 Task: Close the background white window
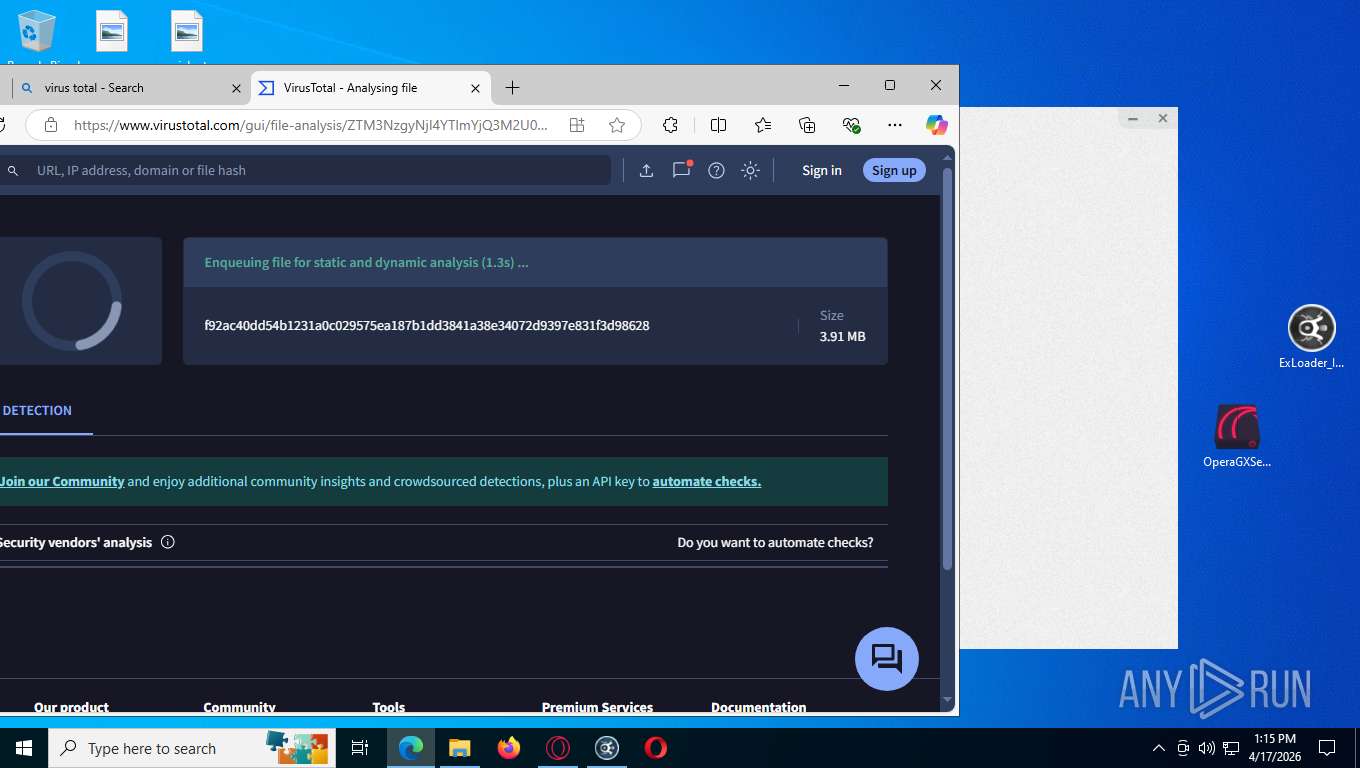[x=1163, y=118]
